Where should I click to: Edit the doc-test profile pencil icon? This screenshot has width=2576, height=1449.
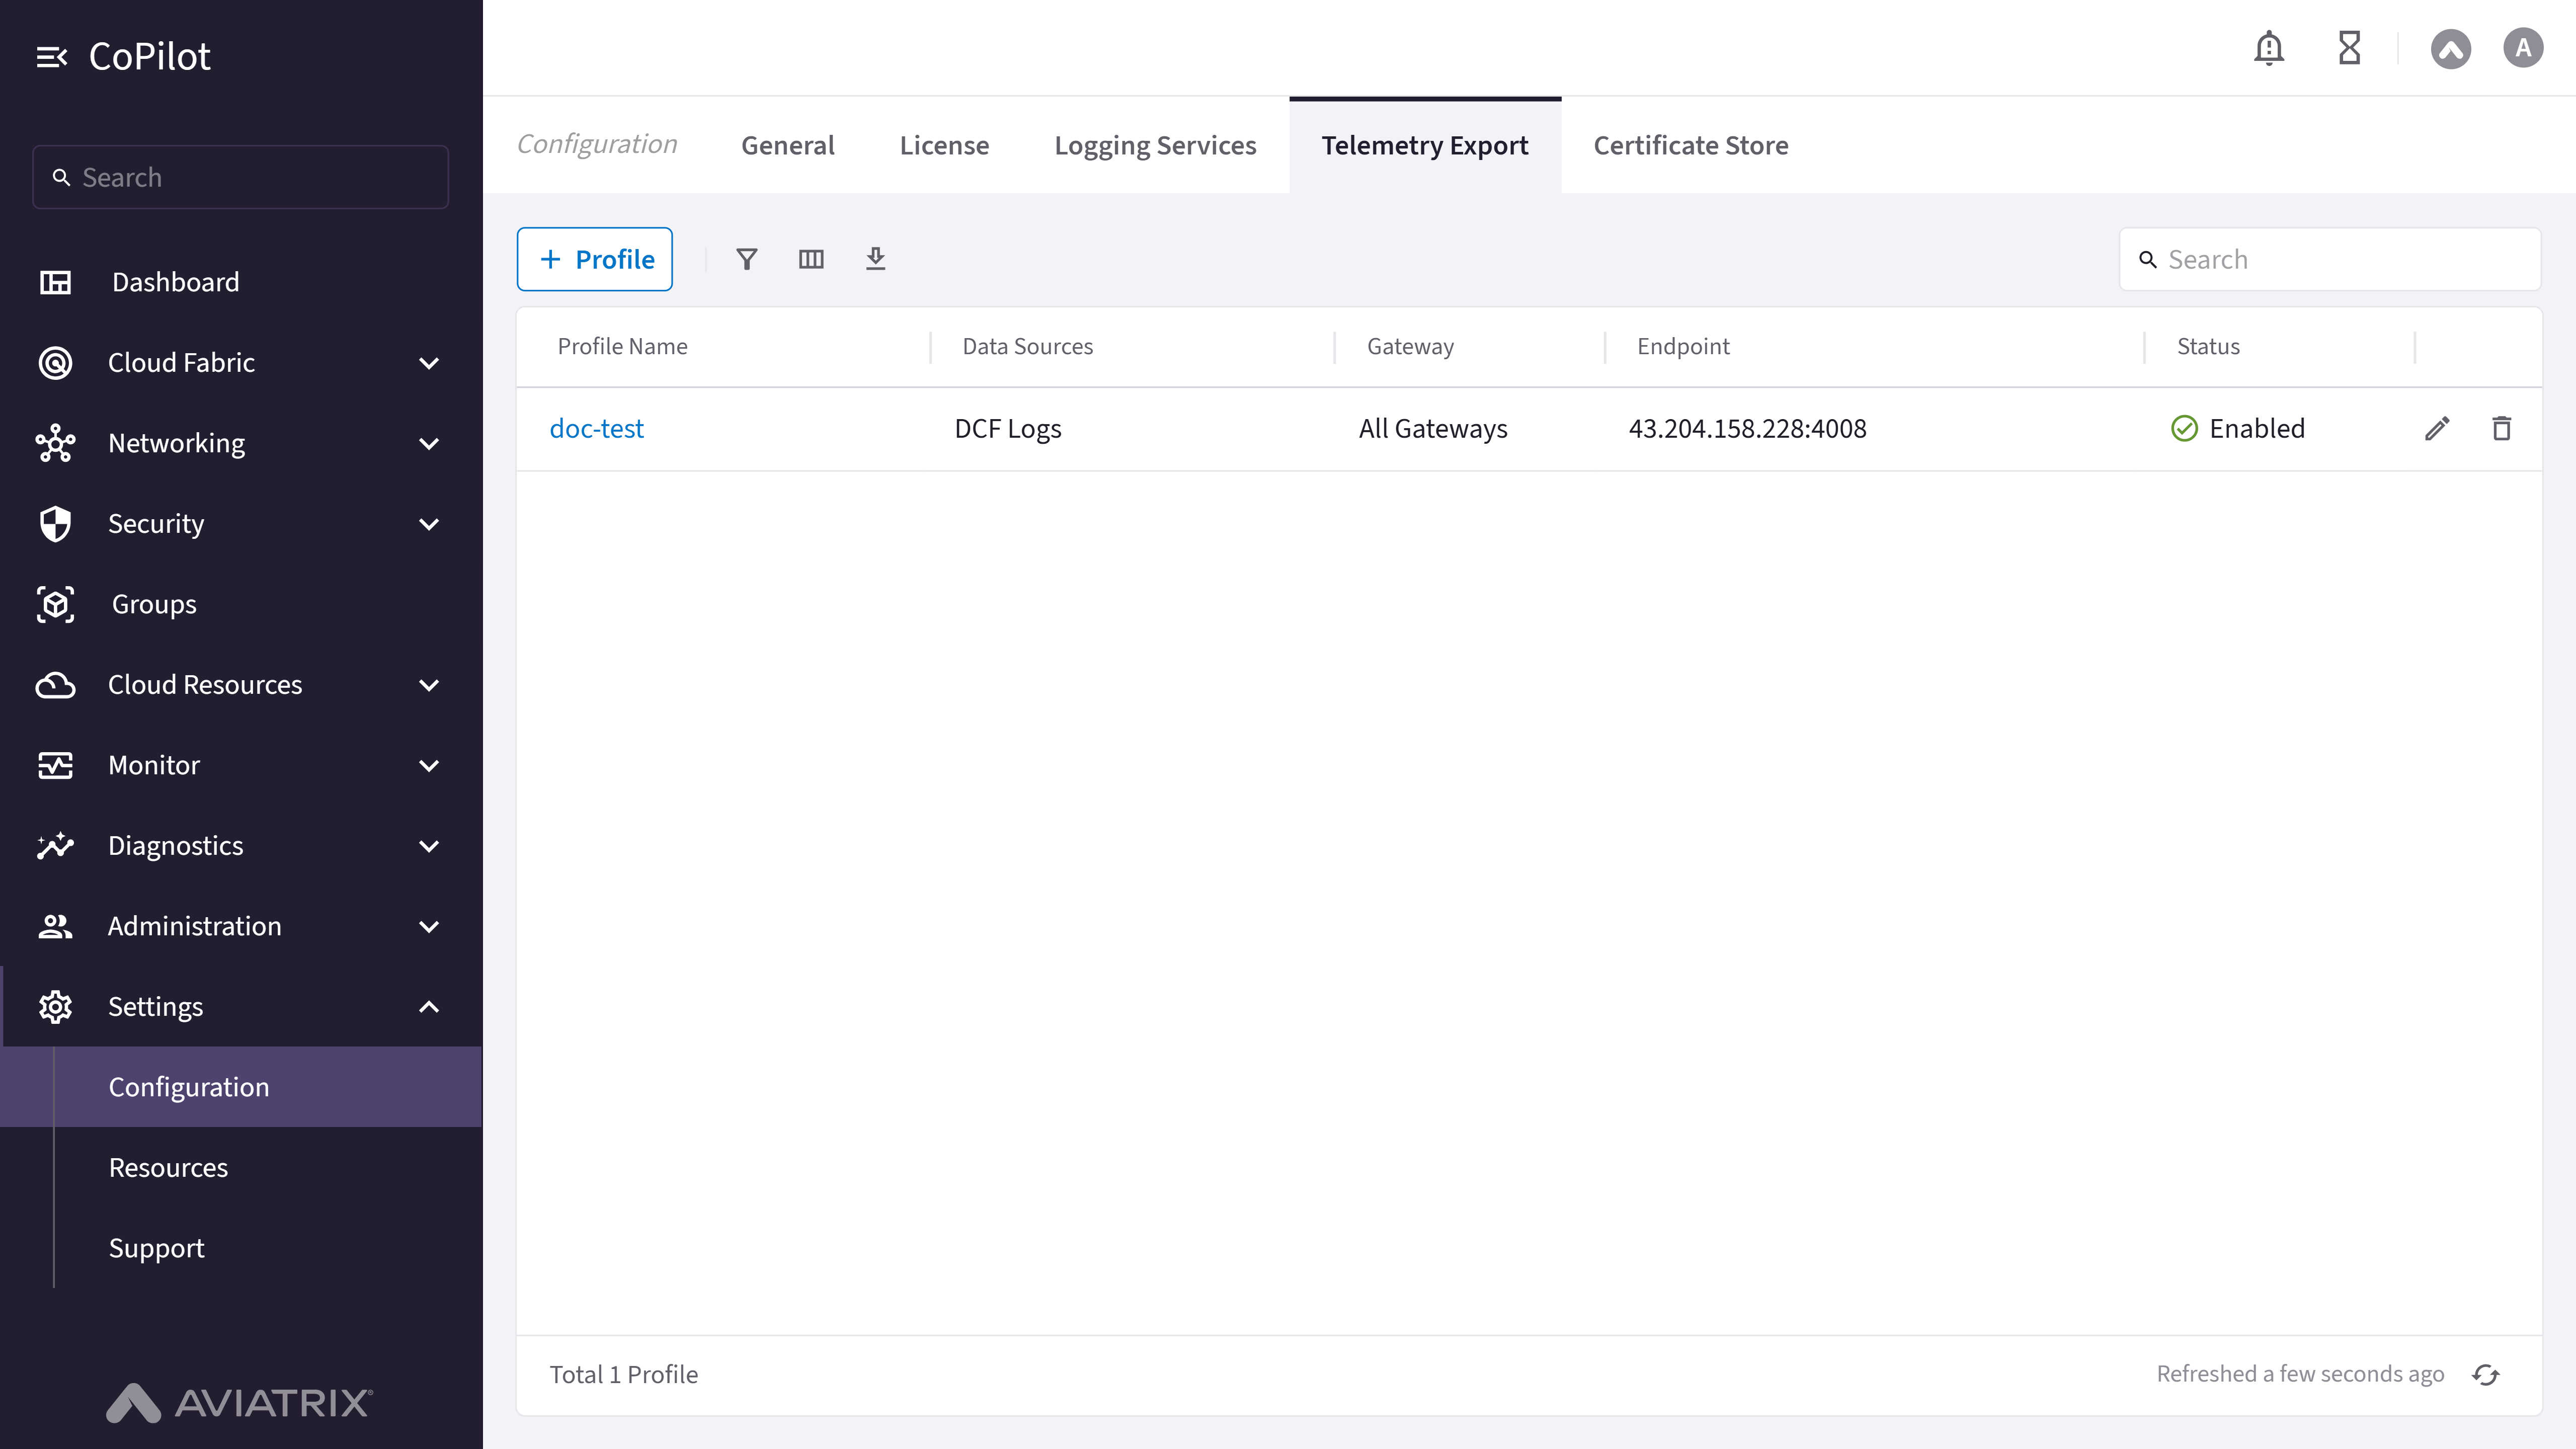2437,429
